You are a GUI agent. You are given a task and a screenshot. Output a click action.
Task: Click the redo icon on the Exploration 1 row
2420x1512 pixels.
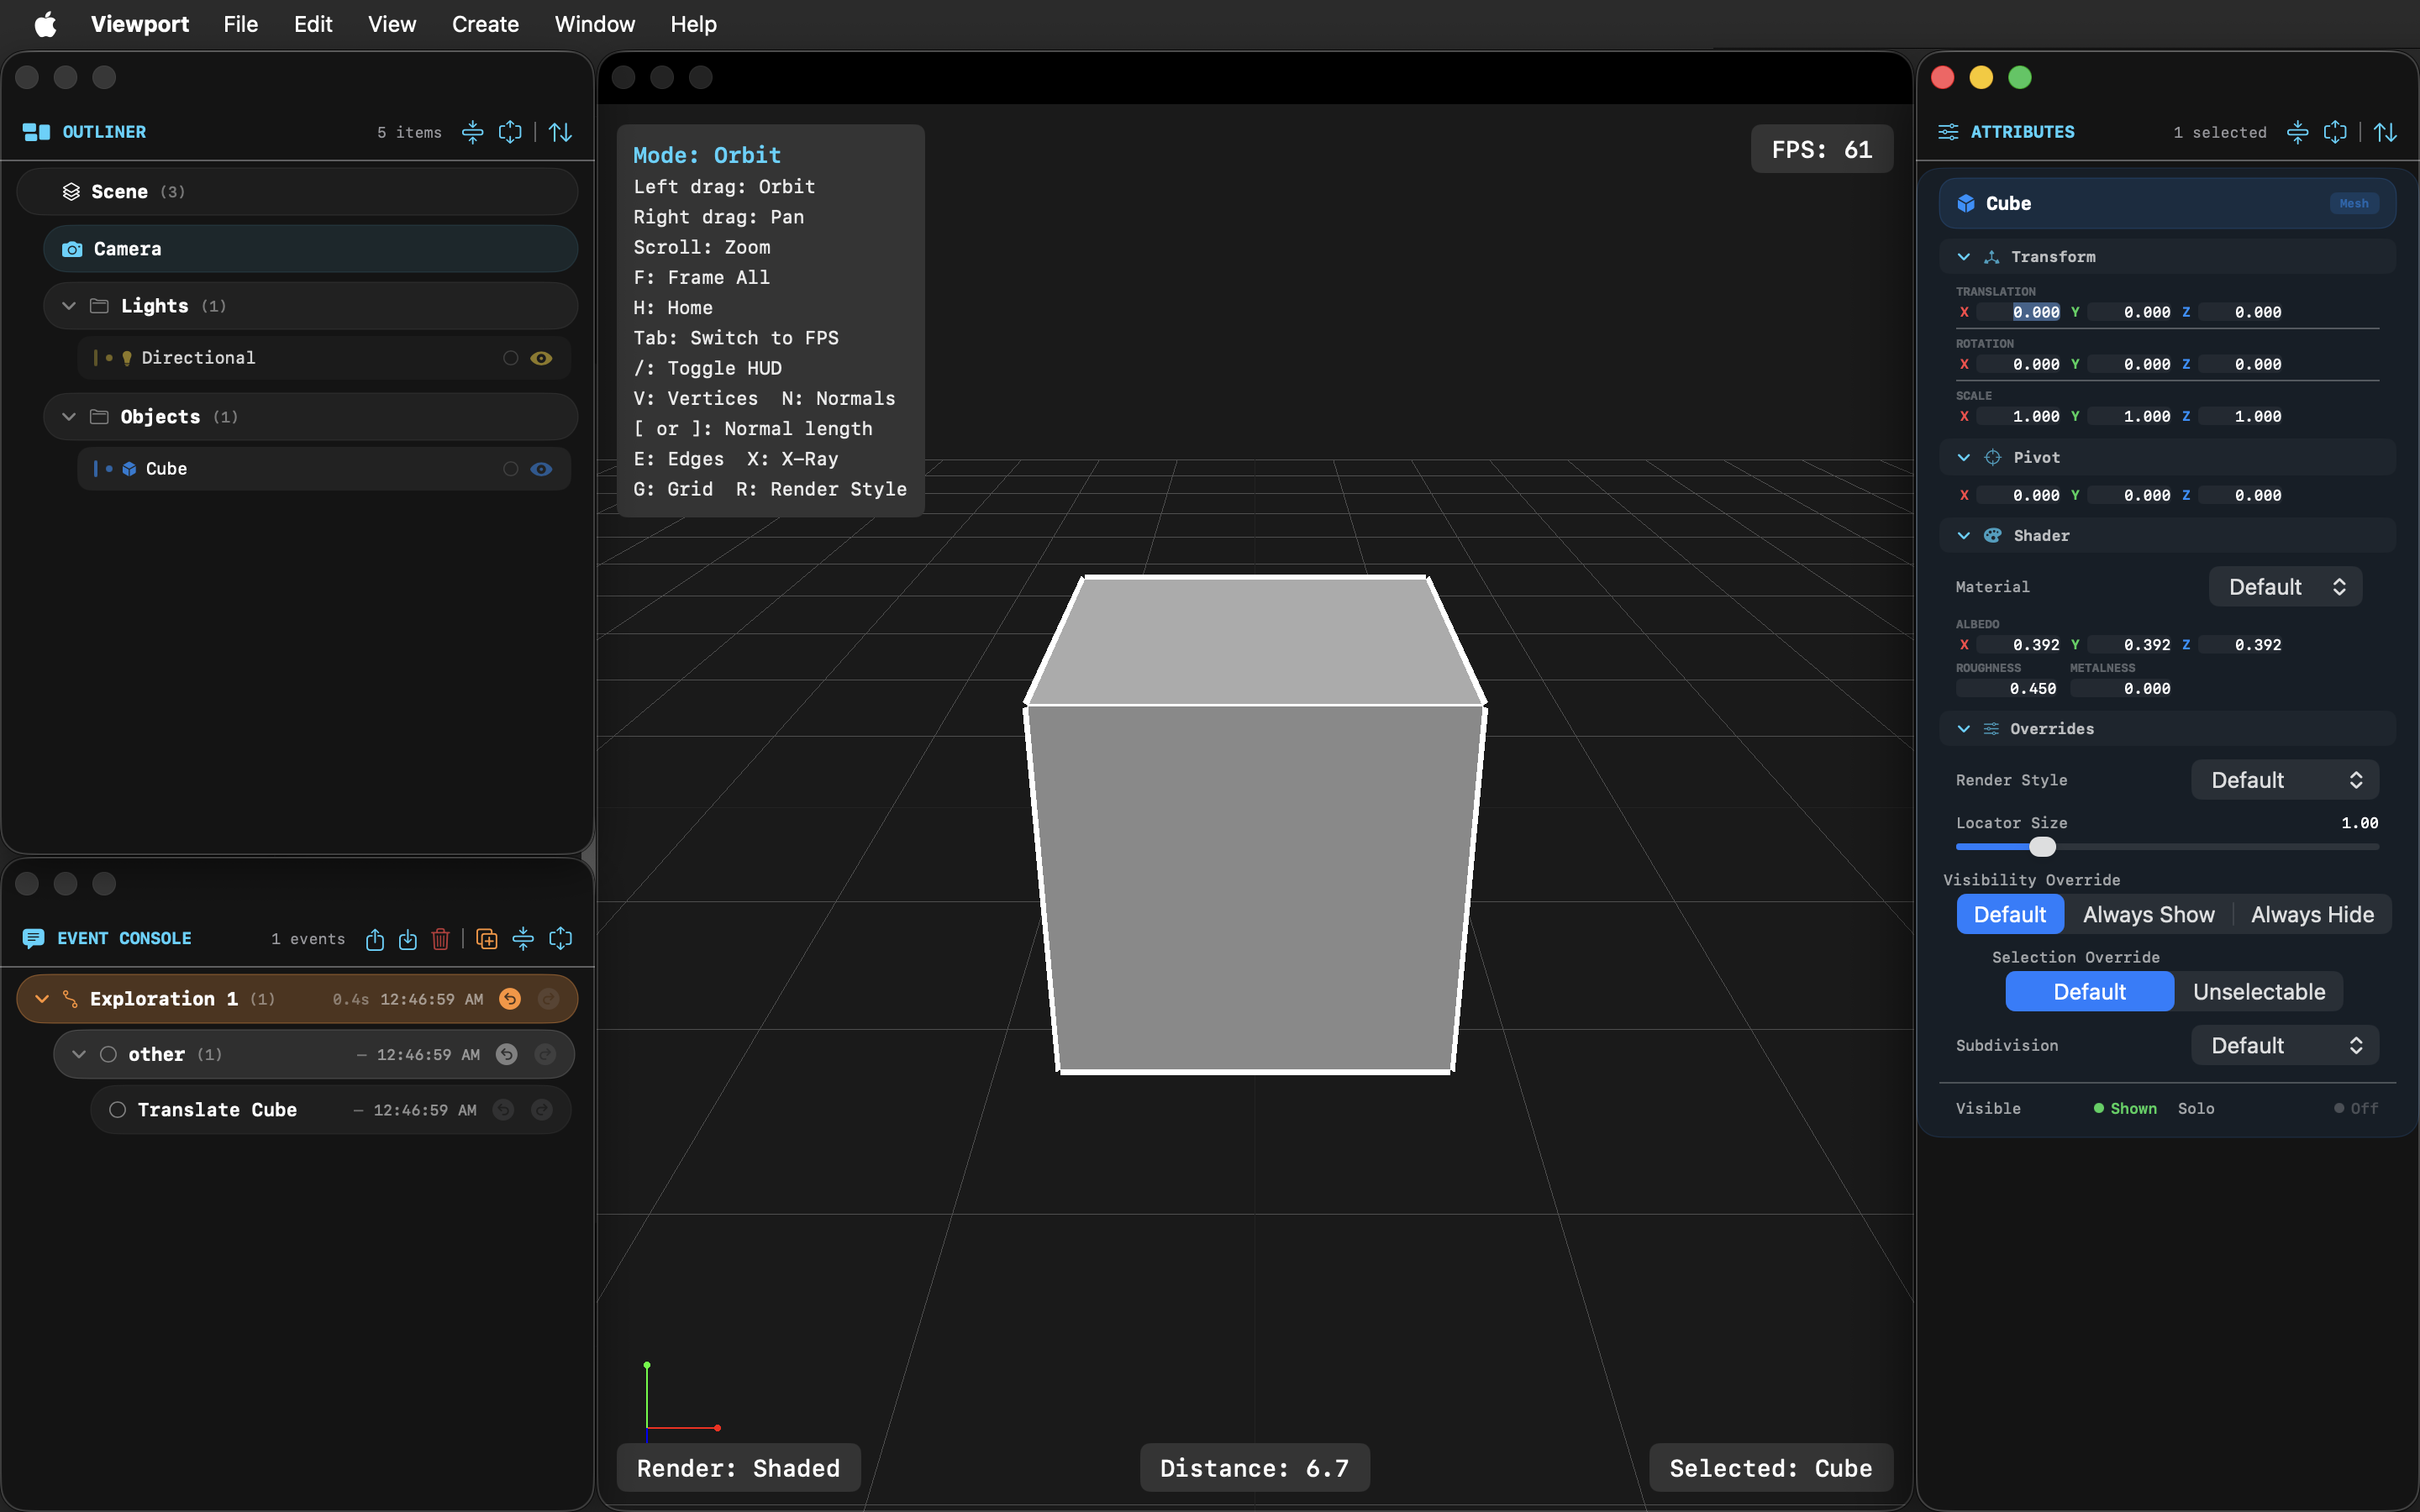pos(548,999)
